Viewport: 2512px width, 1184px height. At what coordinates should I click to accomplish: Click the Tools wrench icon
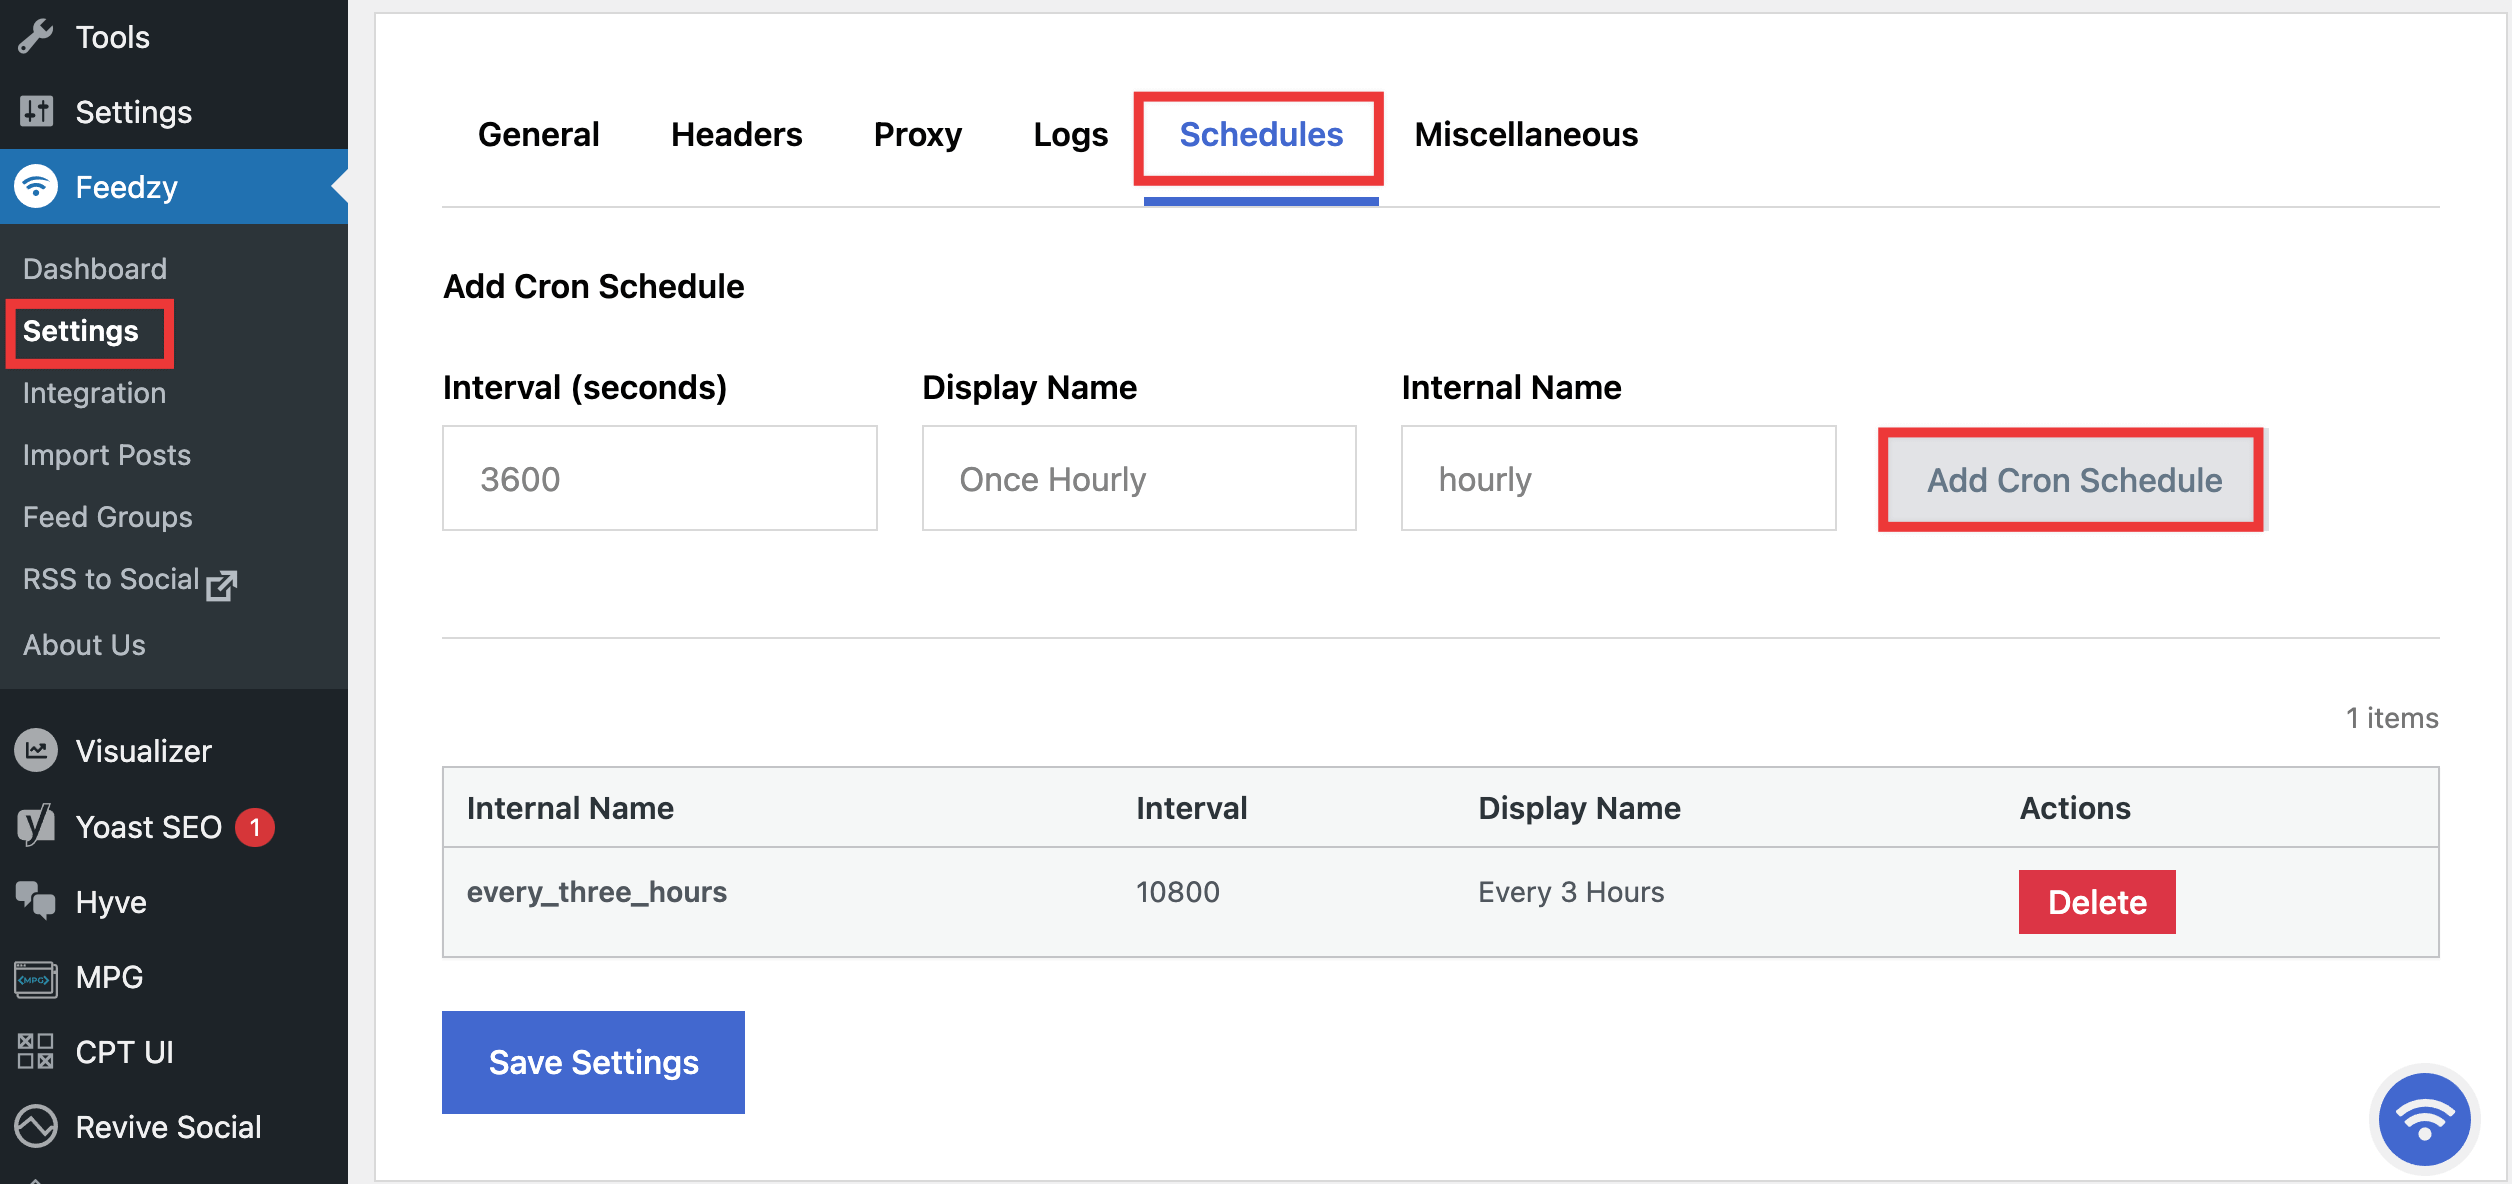click(x=36, y=37)
